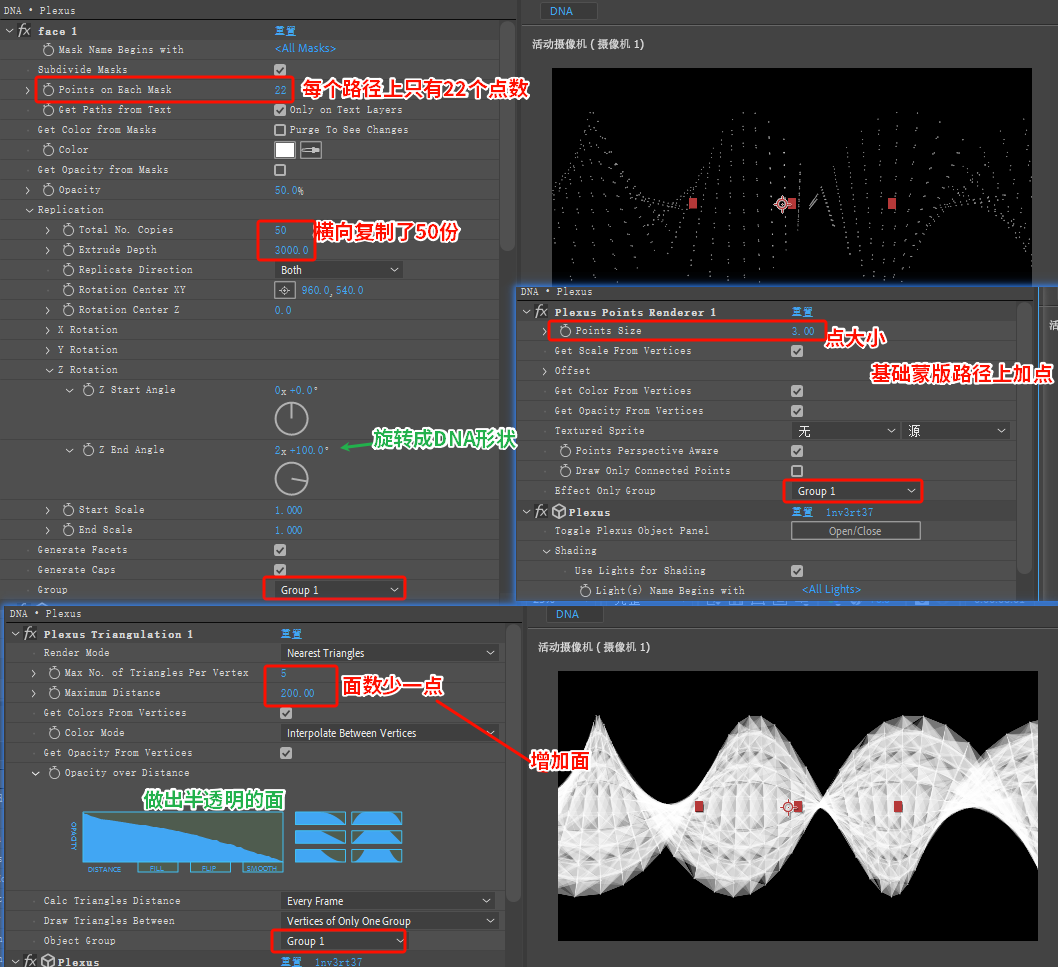Image resolution: width=1058 pixels, height=967 pixels.
Task: Toggle stopwatch for Z Start Angle
Action: pyautogui.click(x=88, y=390)
